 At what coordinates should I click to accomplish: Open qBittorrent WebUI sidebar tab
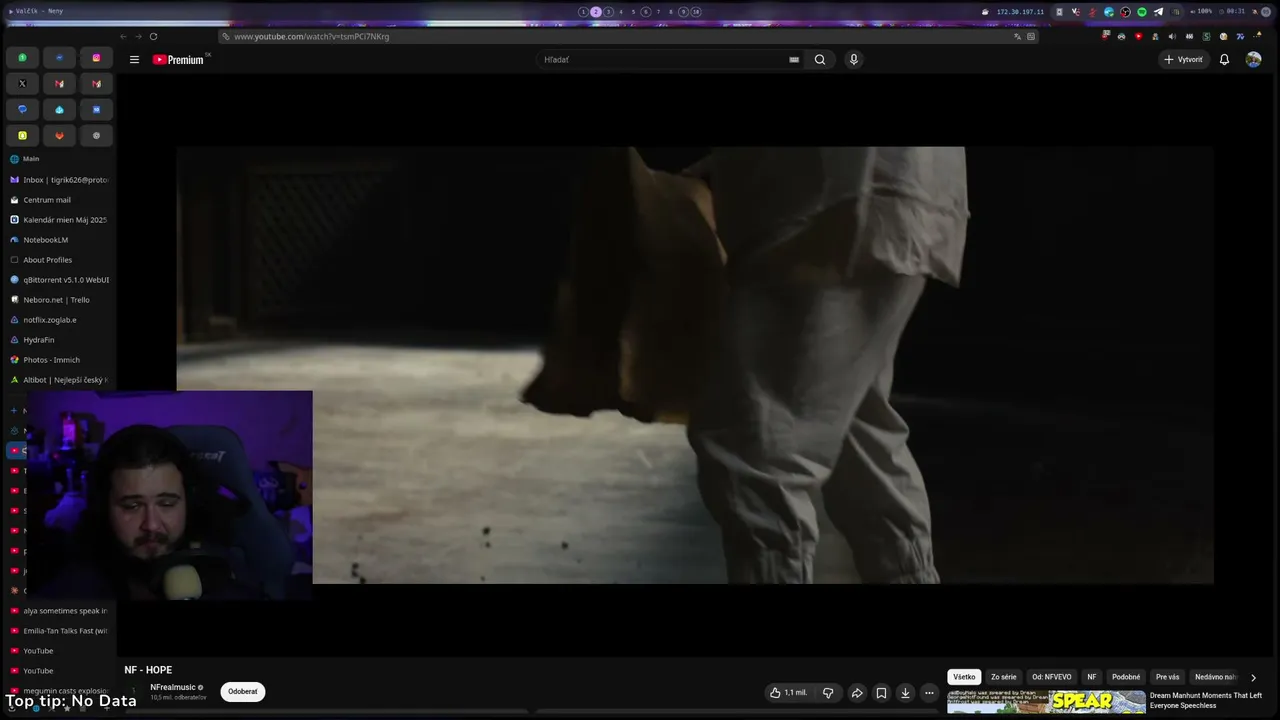[x=59, y=280]
